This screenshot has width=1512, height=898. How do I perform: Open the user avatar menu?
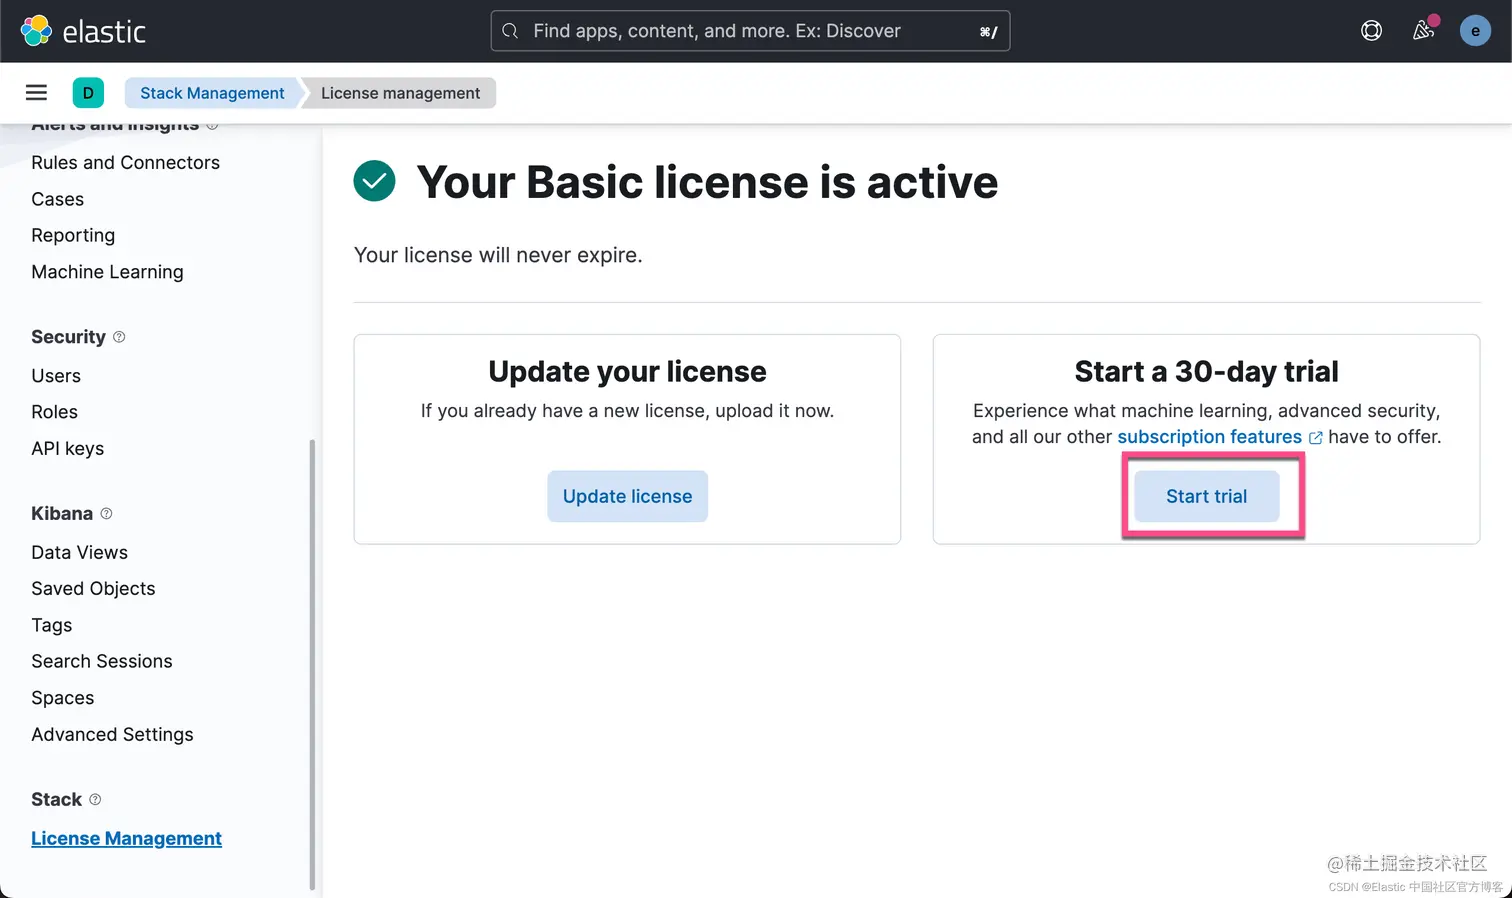[x=1475, y=31]
